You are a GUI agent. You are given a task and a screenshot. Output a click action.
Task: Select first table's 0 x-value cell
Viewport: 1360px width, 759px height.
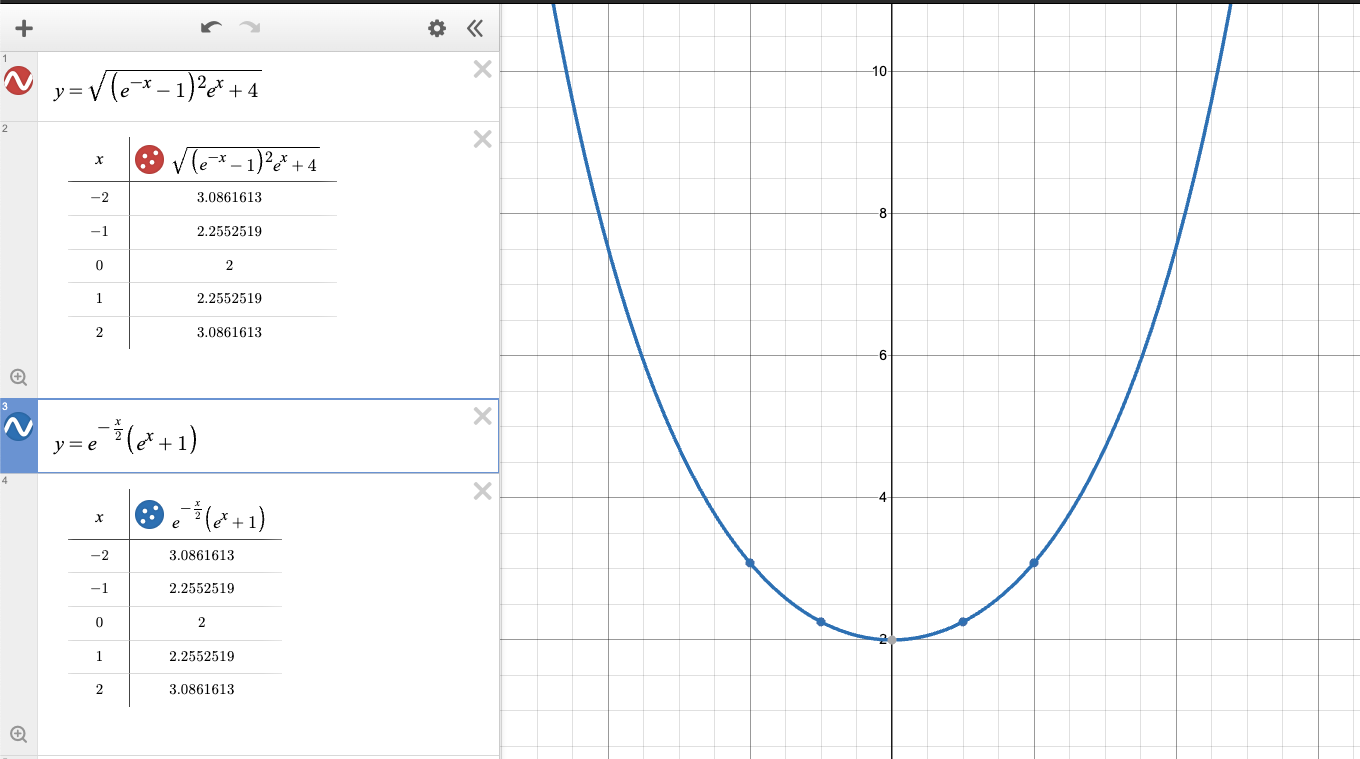(99, 265)
